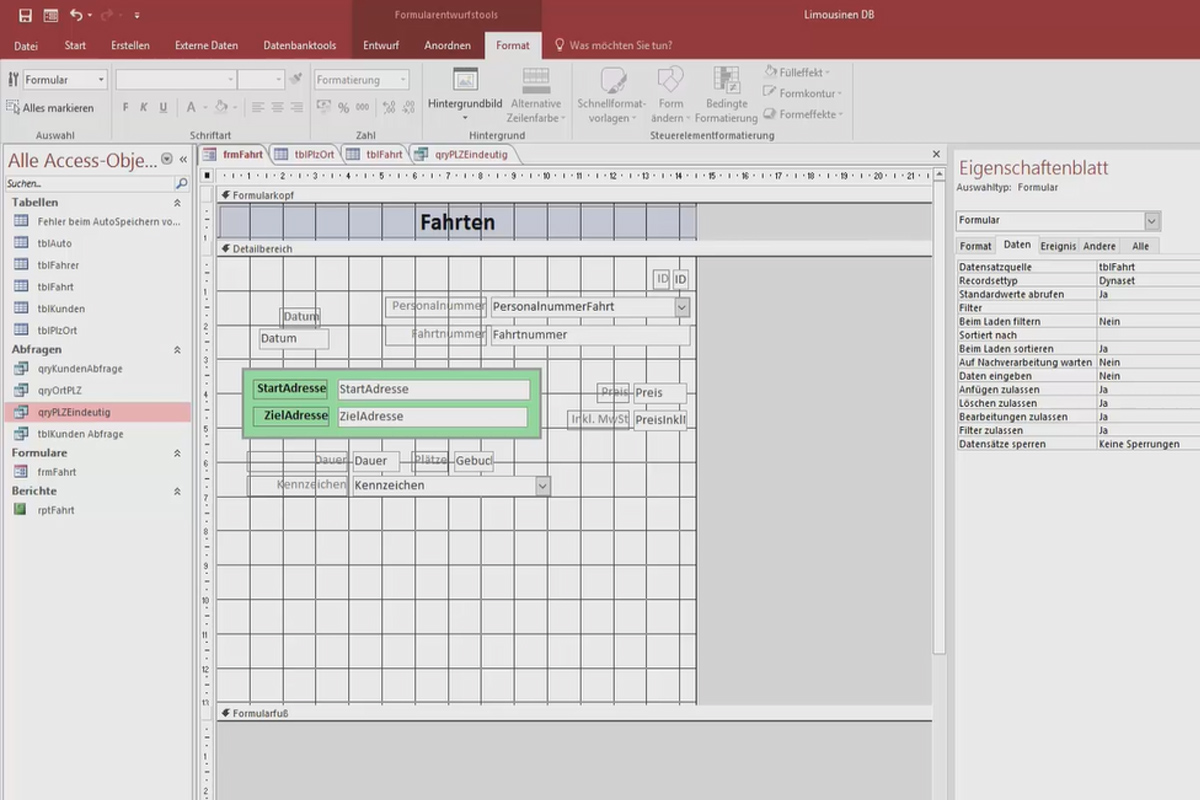The width and height of the screenshot is (1200, 800).
Task: Align text right in Schriftart group
Action: pyautogui.click(x=297, y=107)
